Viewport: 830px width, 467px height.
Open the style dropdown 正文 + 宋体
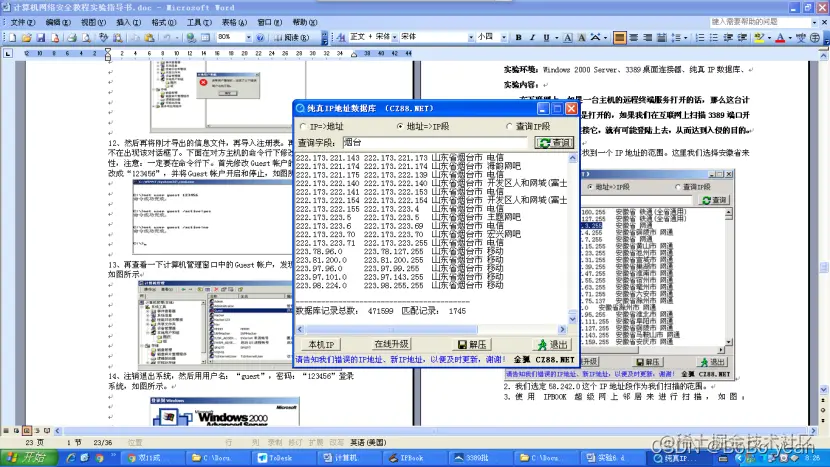(x=394, y=38)
